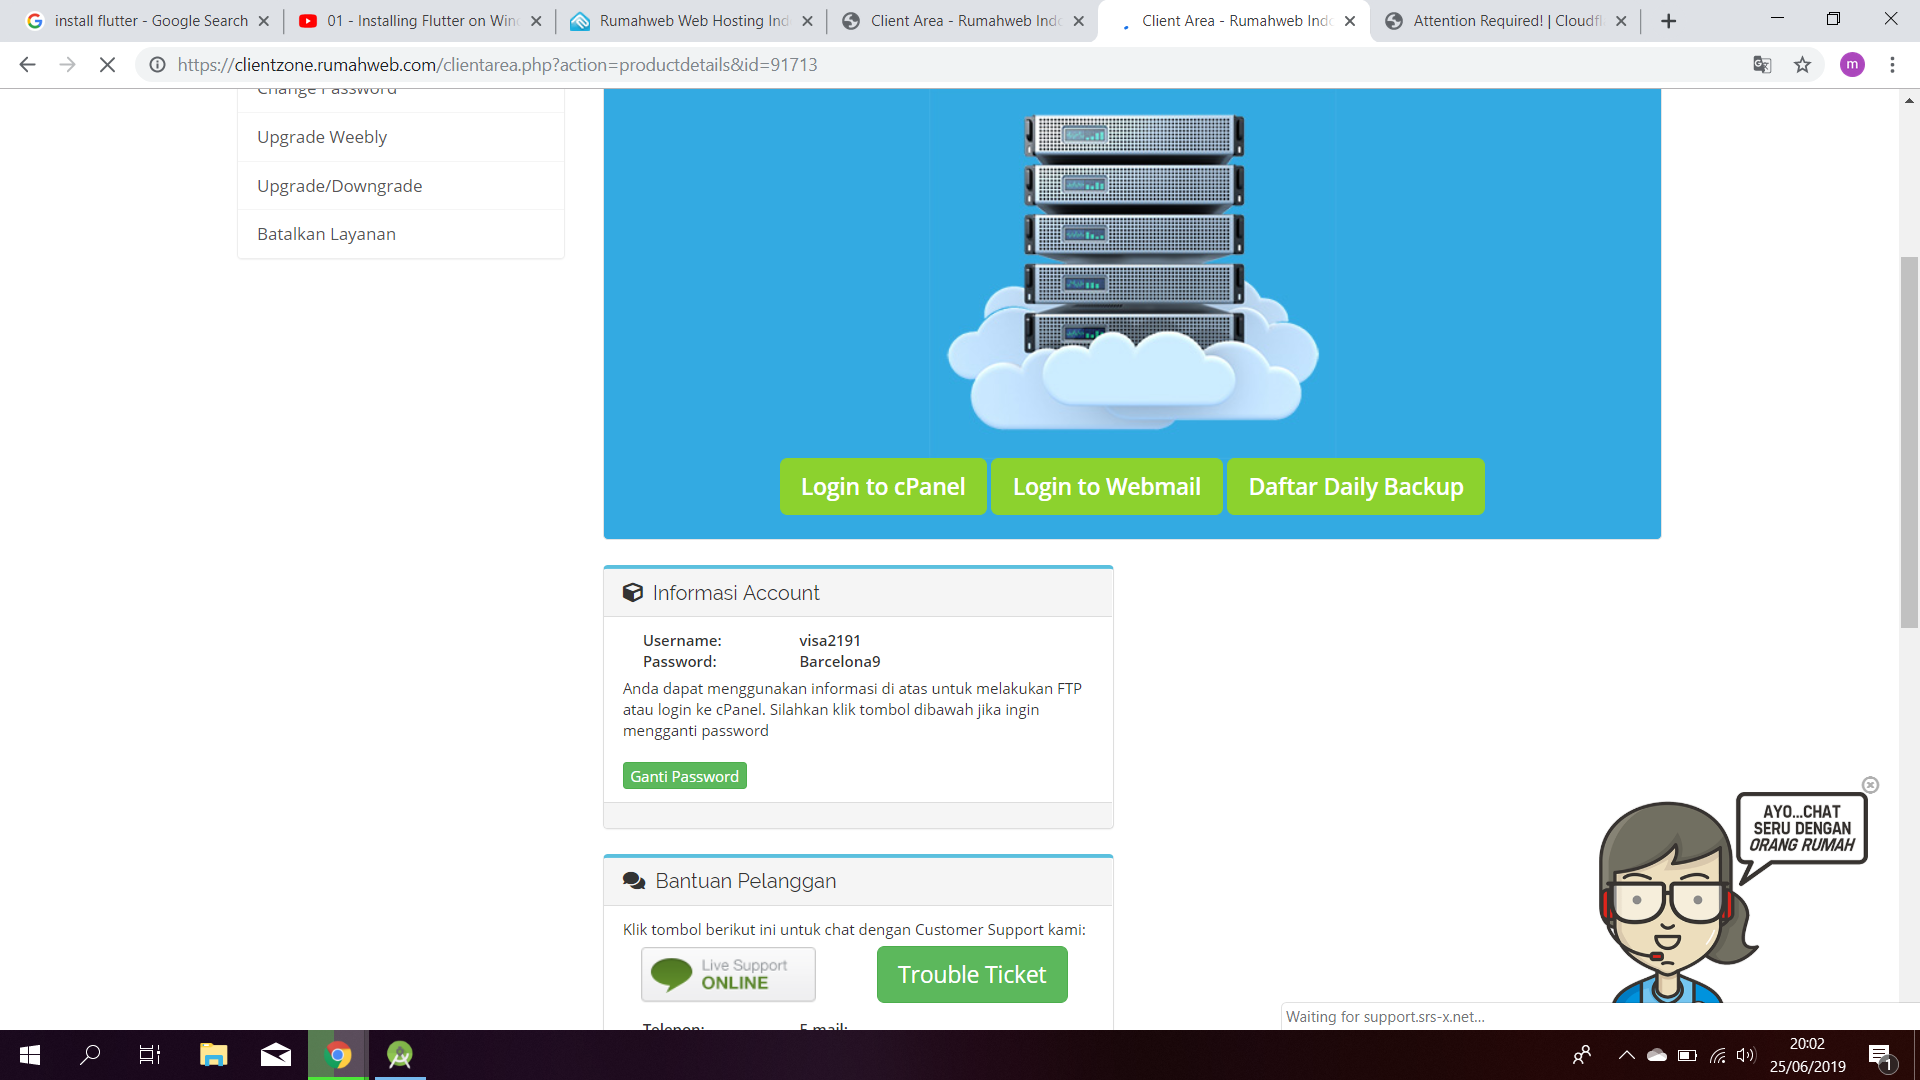This screenshot has height=1080, width=1920.
Task: Select Batalkan Layanan in the sidebar
Action: click(x=401, y=234)
